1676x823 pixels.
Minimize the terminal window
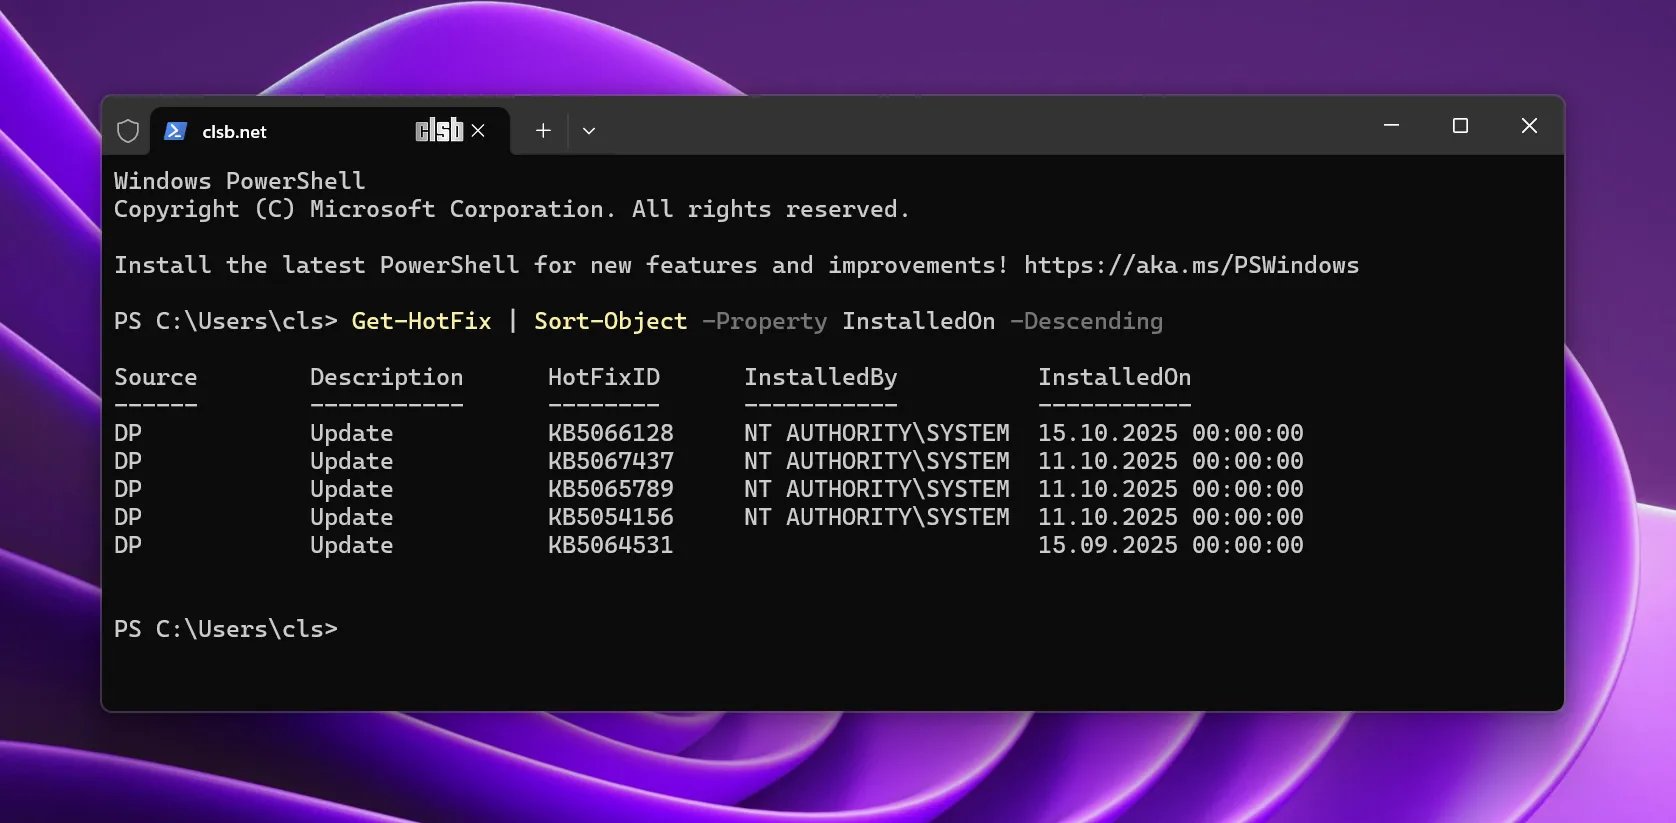1391,126
